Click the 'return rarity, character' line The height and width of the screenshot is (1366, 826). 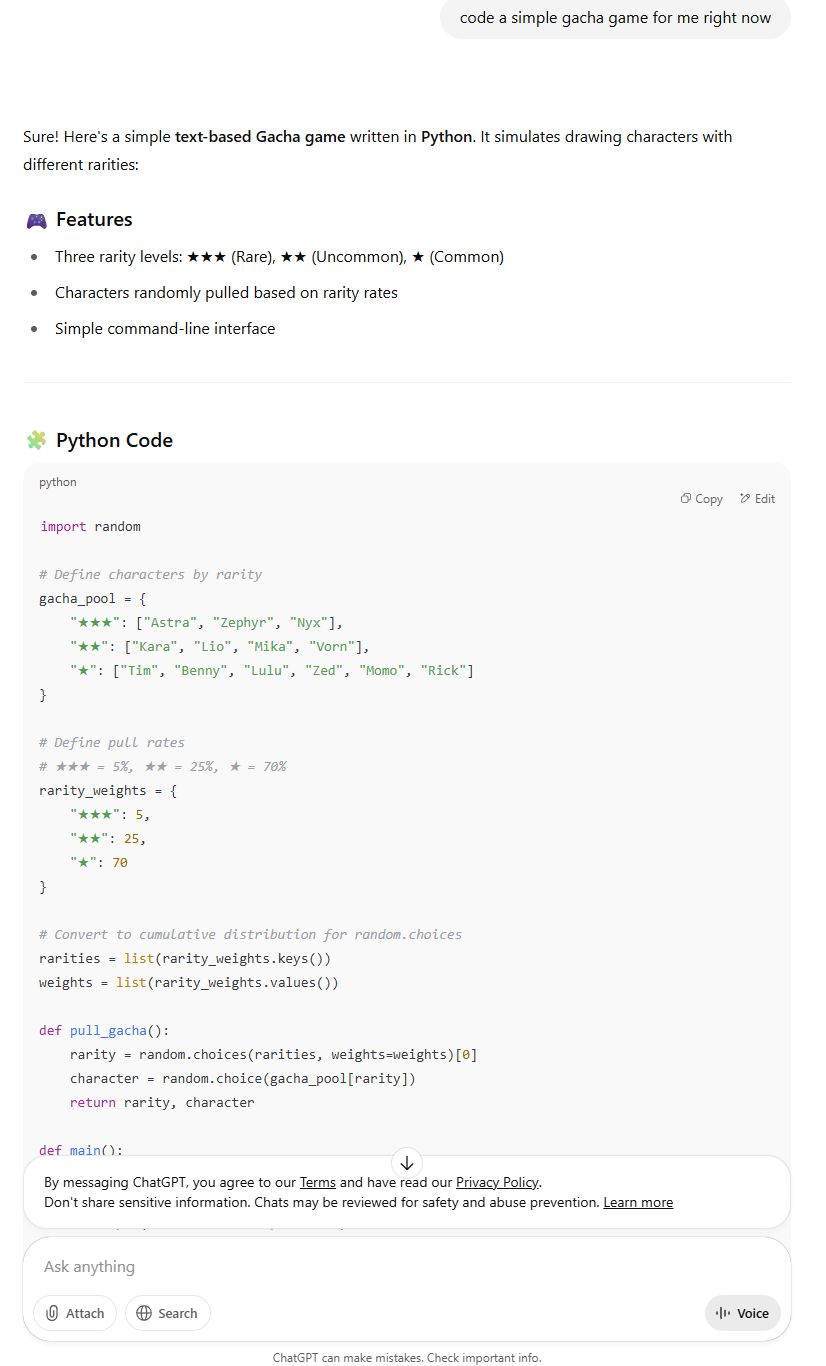(x=162, y=1102)
